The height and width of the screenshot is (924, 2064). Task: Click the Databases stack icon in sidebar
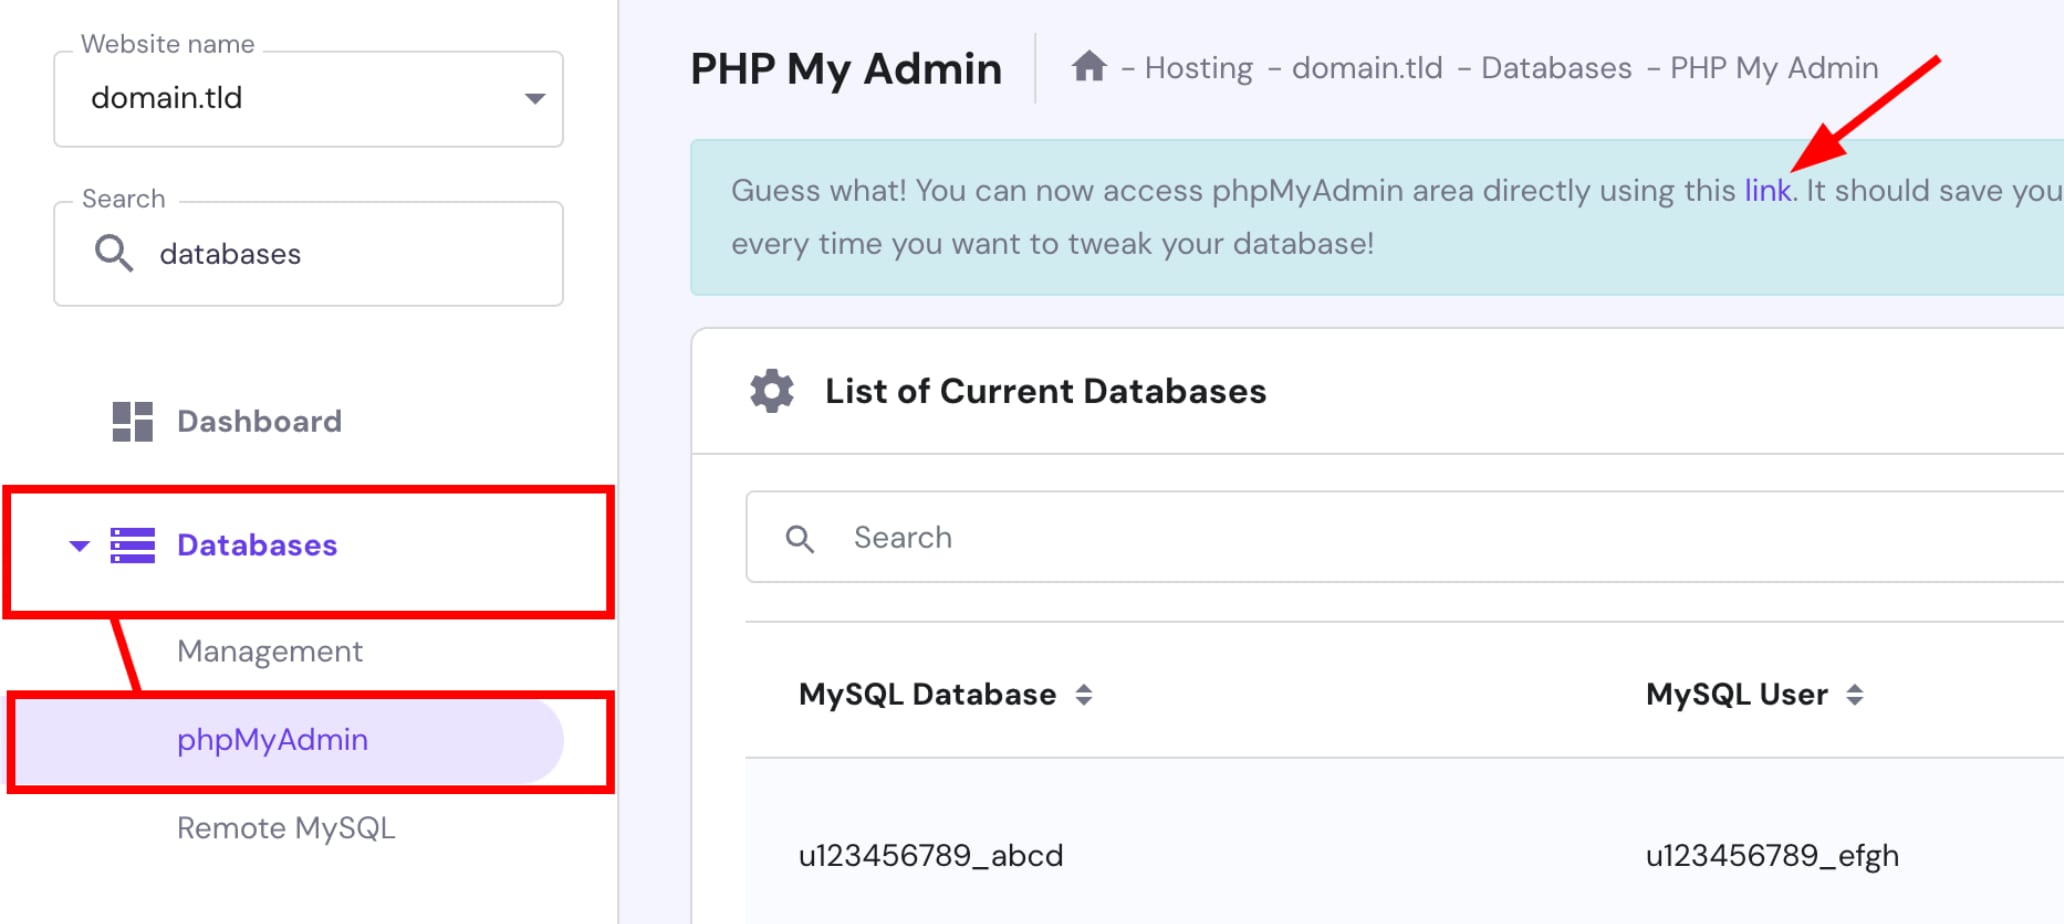tap(131, 545)
